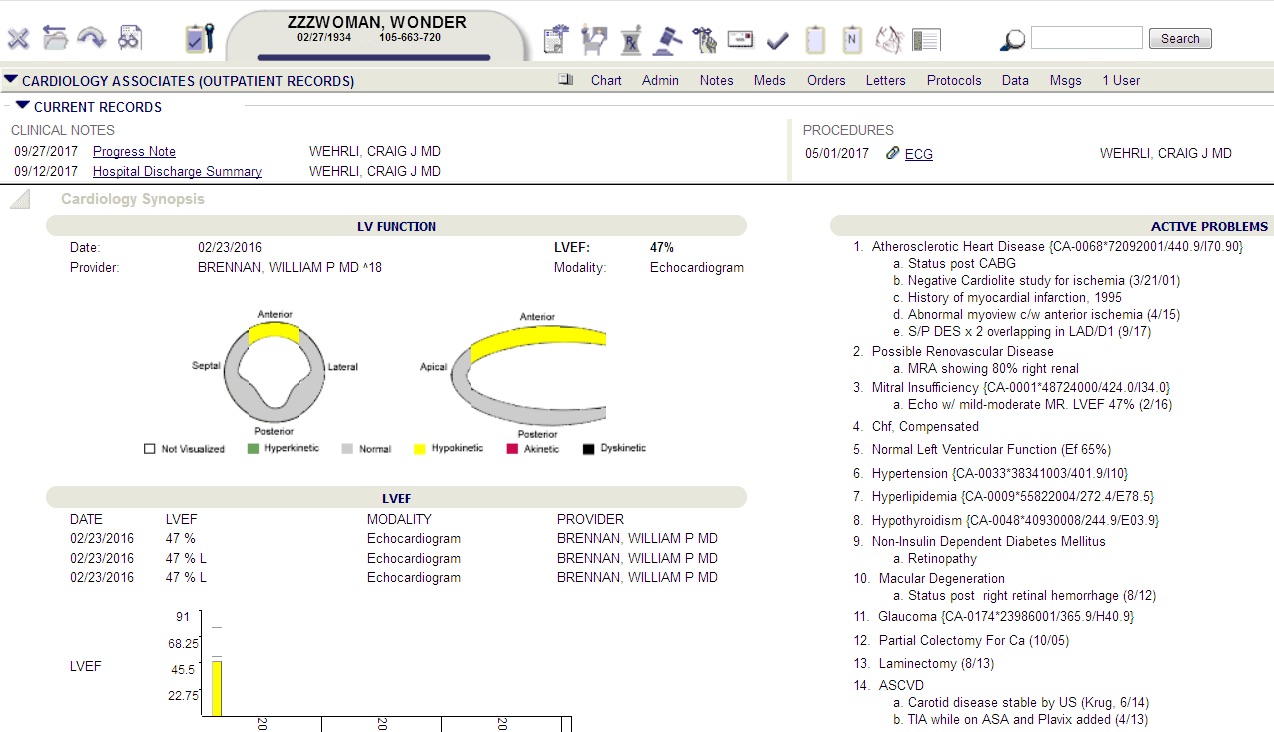Image resolution: width=1274 pixels, height=732 pixels.
Task: Open the ECG procedure link
Action: pyautogui.click(x=918, y=154)
